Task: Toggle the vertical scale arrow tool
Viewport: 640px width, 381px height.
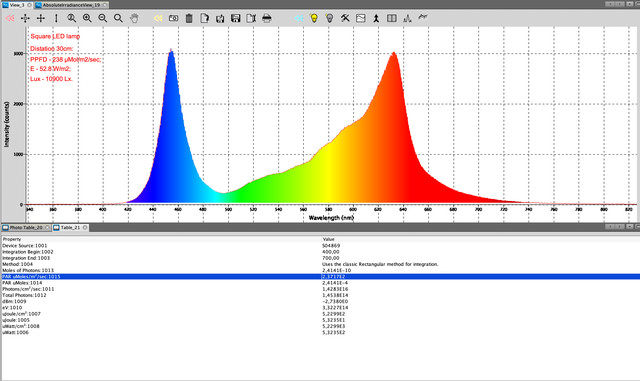Action: [56, 18]
